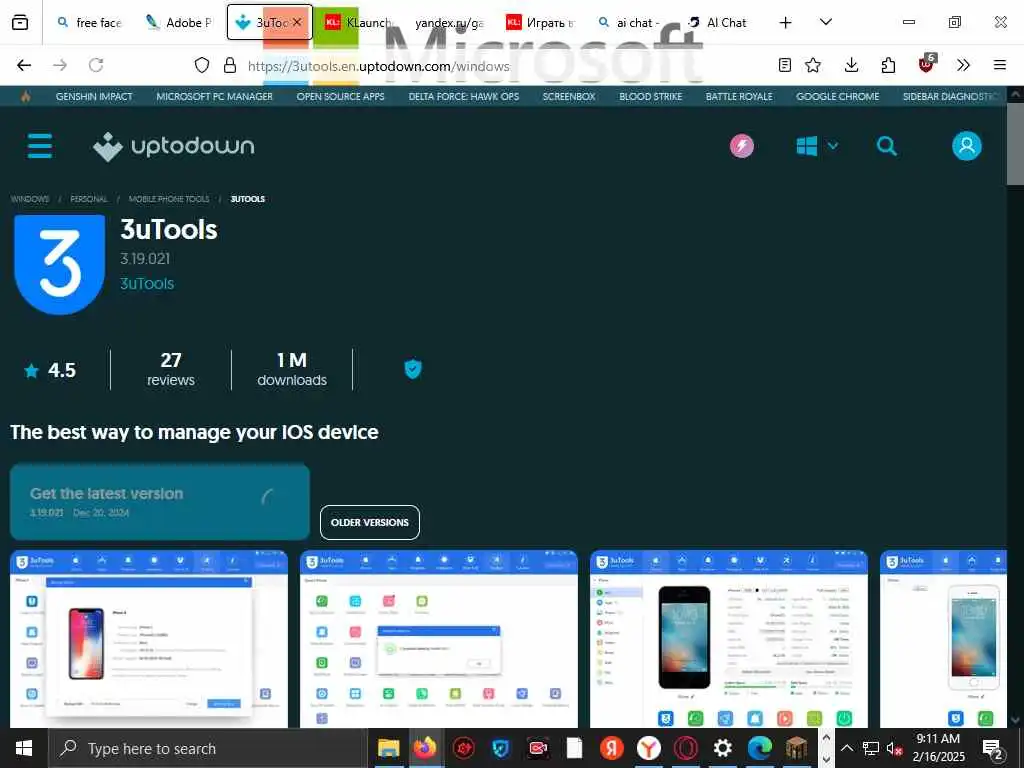Switch to the Adobe P browser tab
Screen dimensions: 1024x768
coord(179,22)
